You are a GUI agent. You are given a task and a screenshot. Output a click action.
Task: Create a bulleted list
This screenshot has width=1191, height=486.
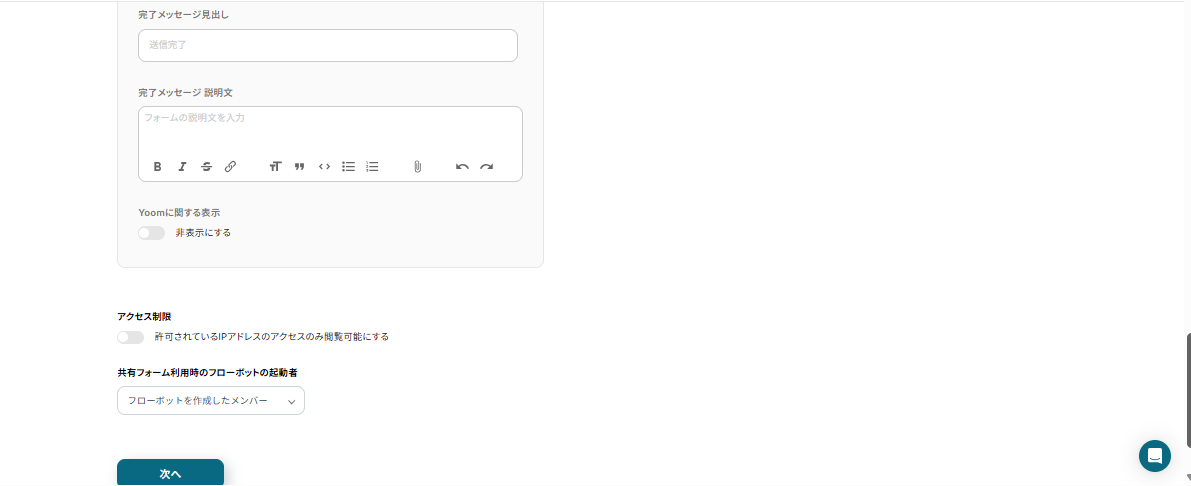pos(349,166)
